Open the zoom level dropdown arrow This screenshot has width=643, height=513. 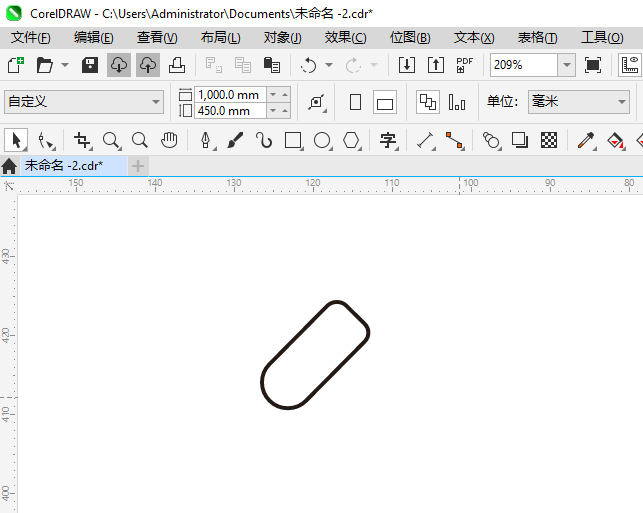click(566, 65)
